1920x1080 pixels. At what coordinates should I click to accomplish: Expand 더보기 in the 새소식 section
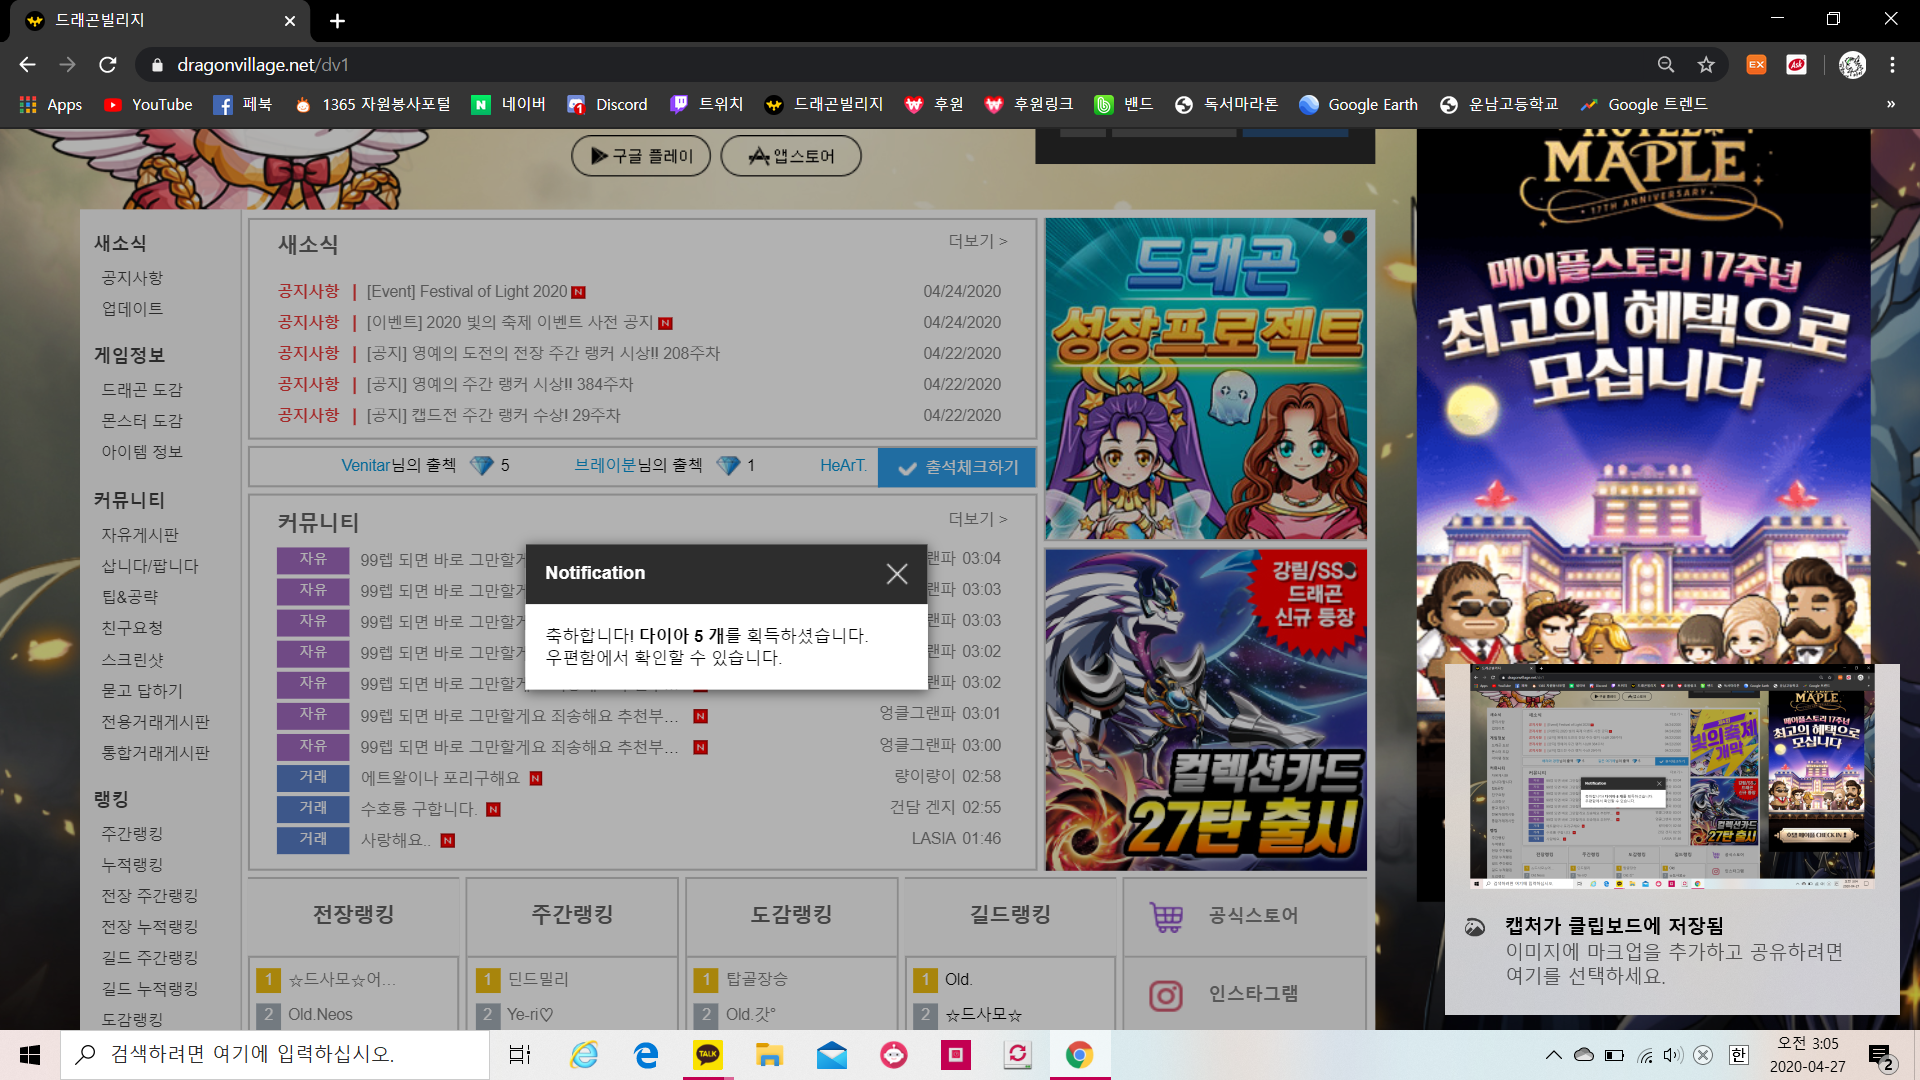pos(977,241)
